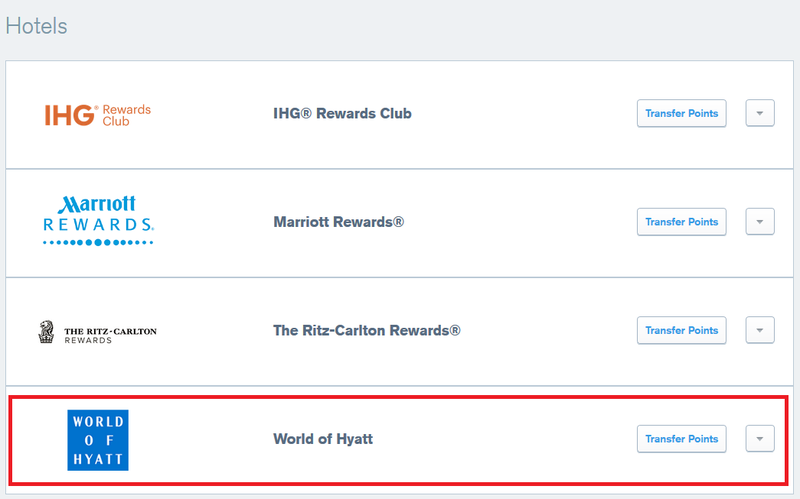Click the dotted line beneath Marriott REWARDS logo
Screen dimensions: 800x499
coord(98,242)
